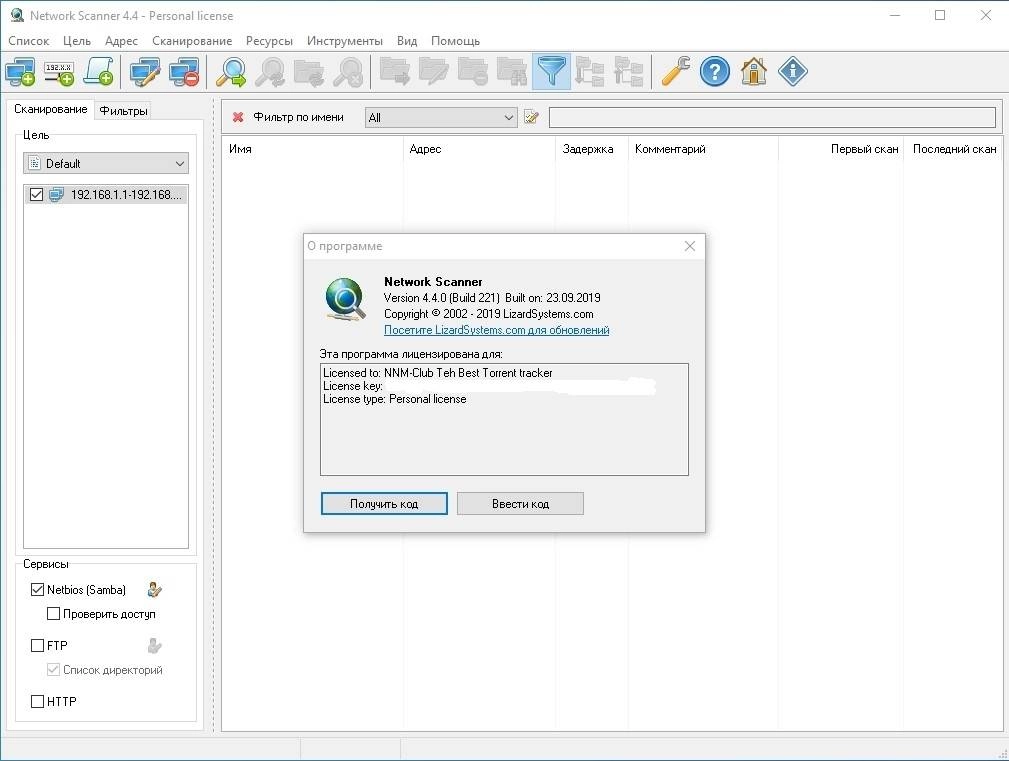This screenshot has height=761, width=1009.
Task: Open the Список menu
Action: click(x=29, y=41)
